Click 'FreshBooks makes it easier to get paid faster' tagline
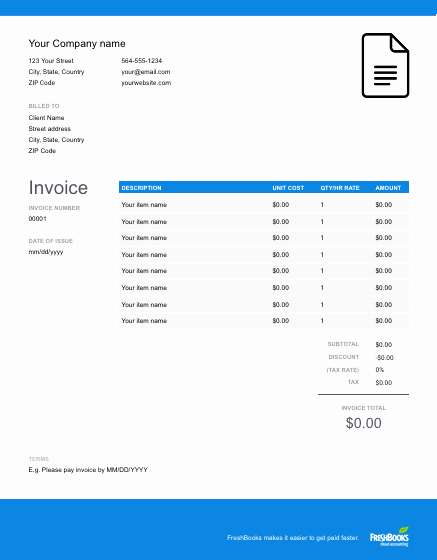This screenshot has width=437, height=560. (293, 538)
